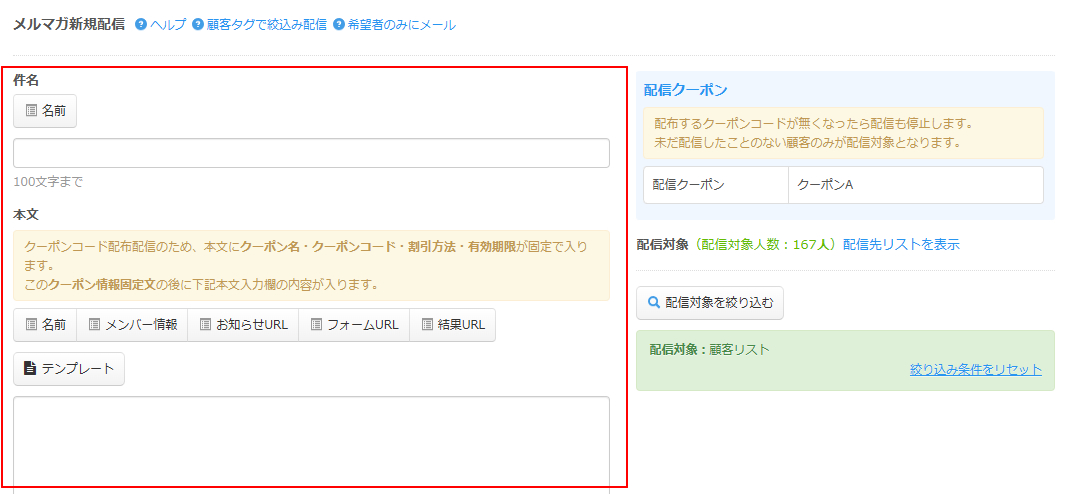Open the 希望者のみにメール help link
Screen dimensions: 1066x494
[x=401, y=25]
